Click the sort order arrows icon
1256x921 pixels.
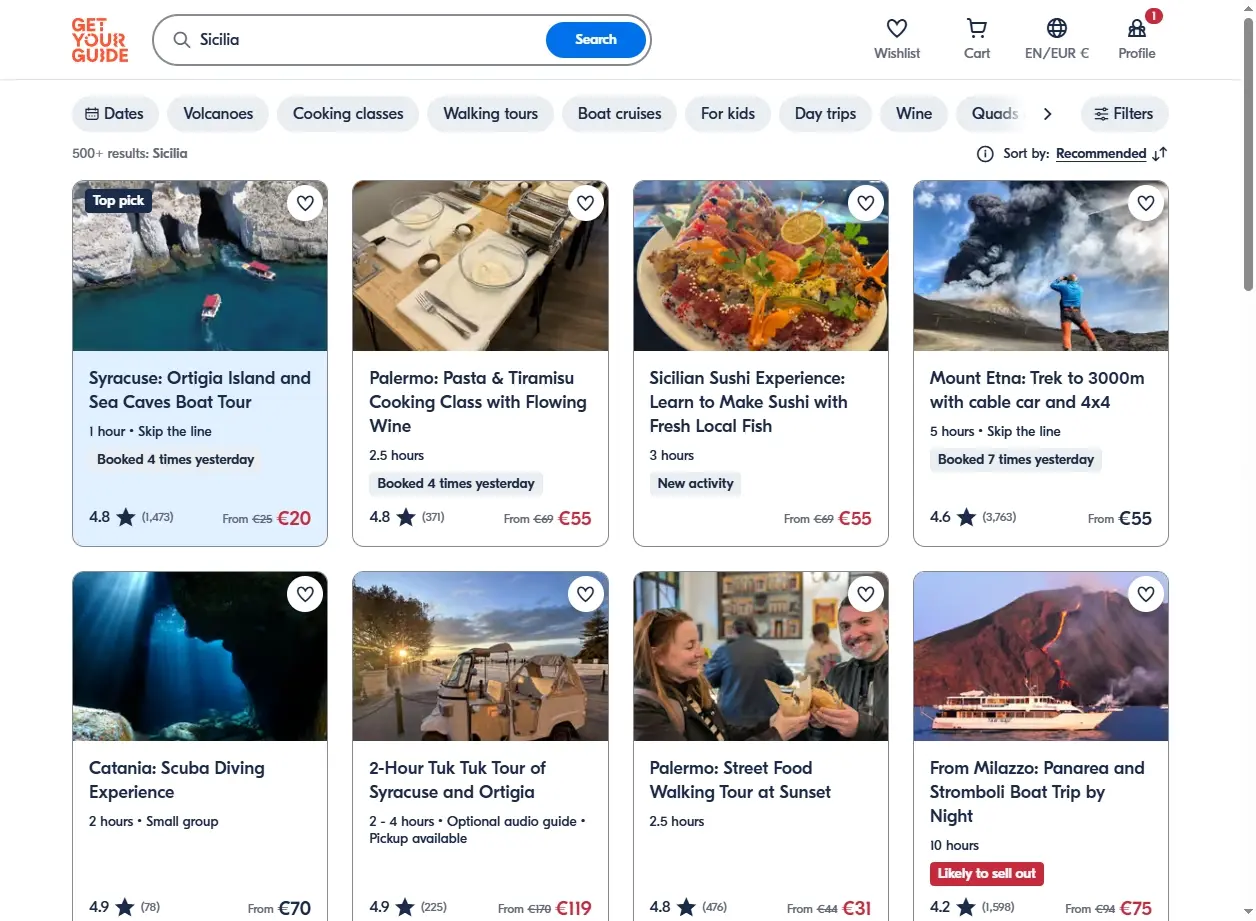tap(1160, 154)
